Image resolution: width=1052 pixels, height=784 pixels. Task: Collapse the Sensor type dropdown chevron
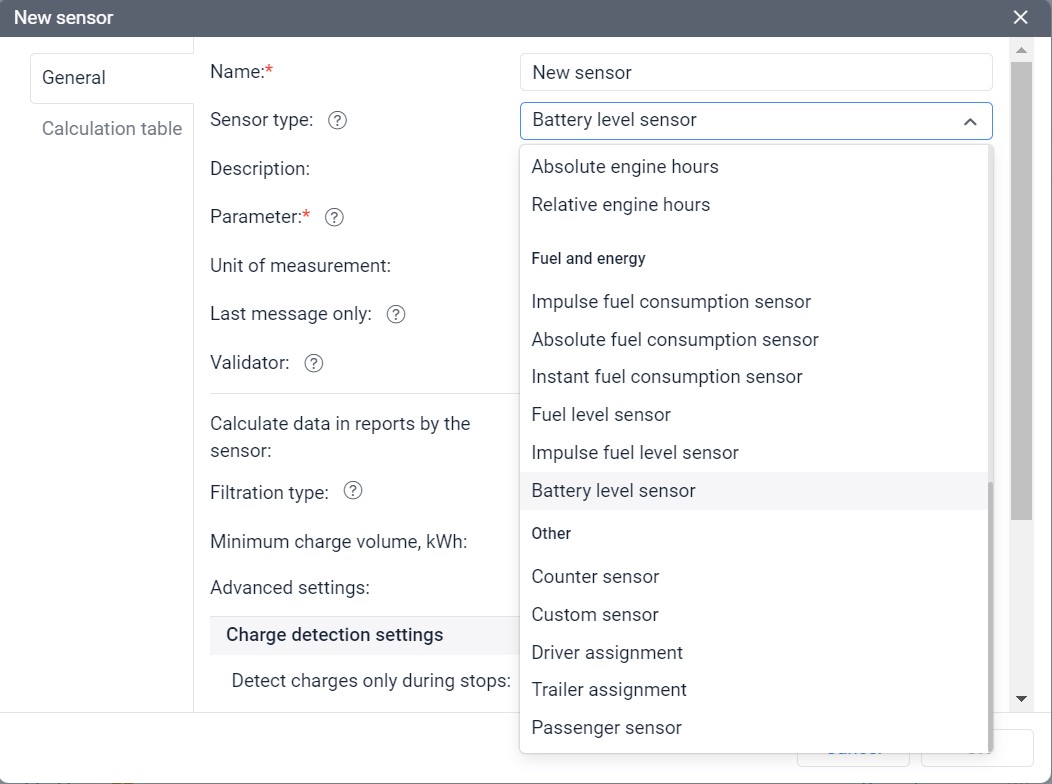pos(969,121)
